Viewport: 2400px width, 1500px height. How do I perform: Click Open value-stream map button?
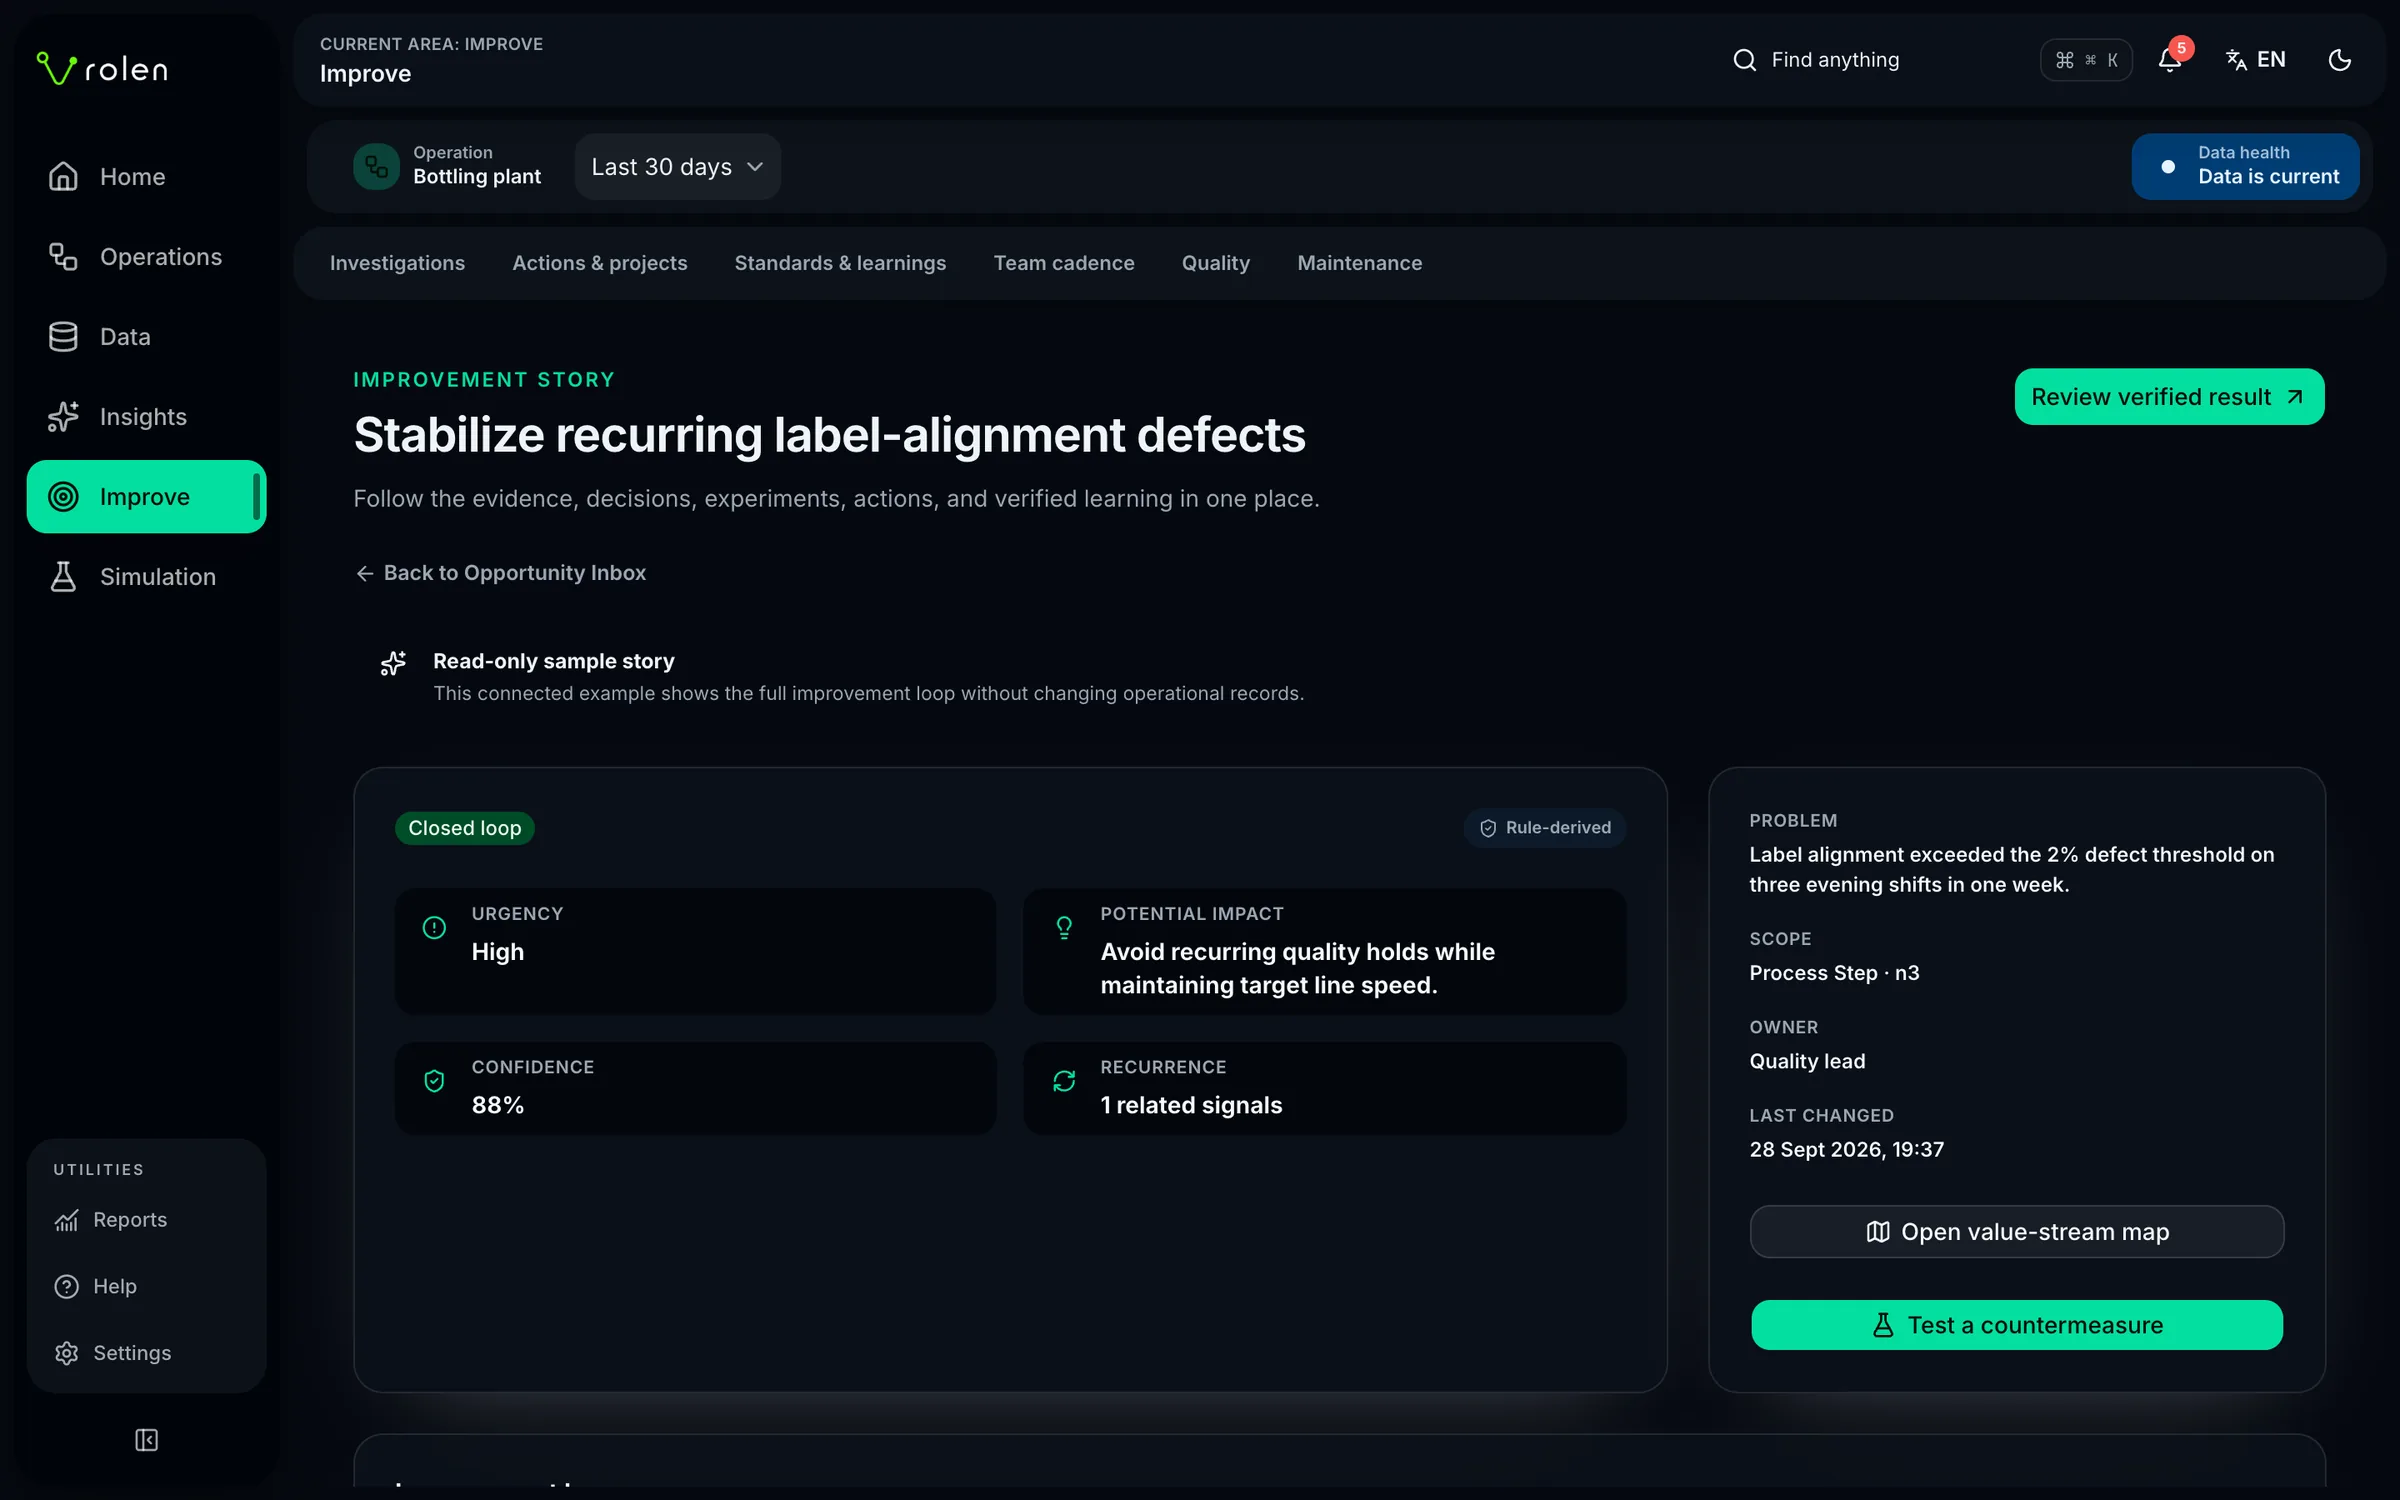(x=2016, y=1232)
